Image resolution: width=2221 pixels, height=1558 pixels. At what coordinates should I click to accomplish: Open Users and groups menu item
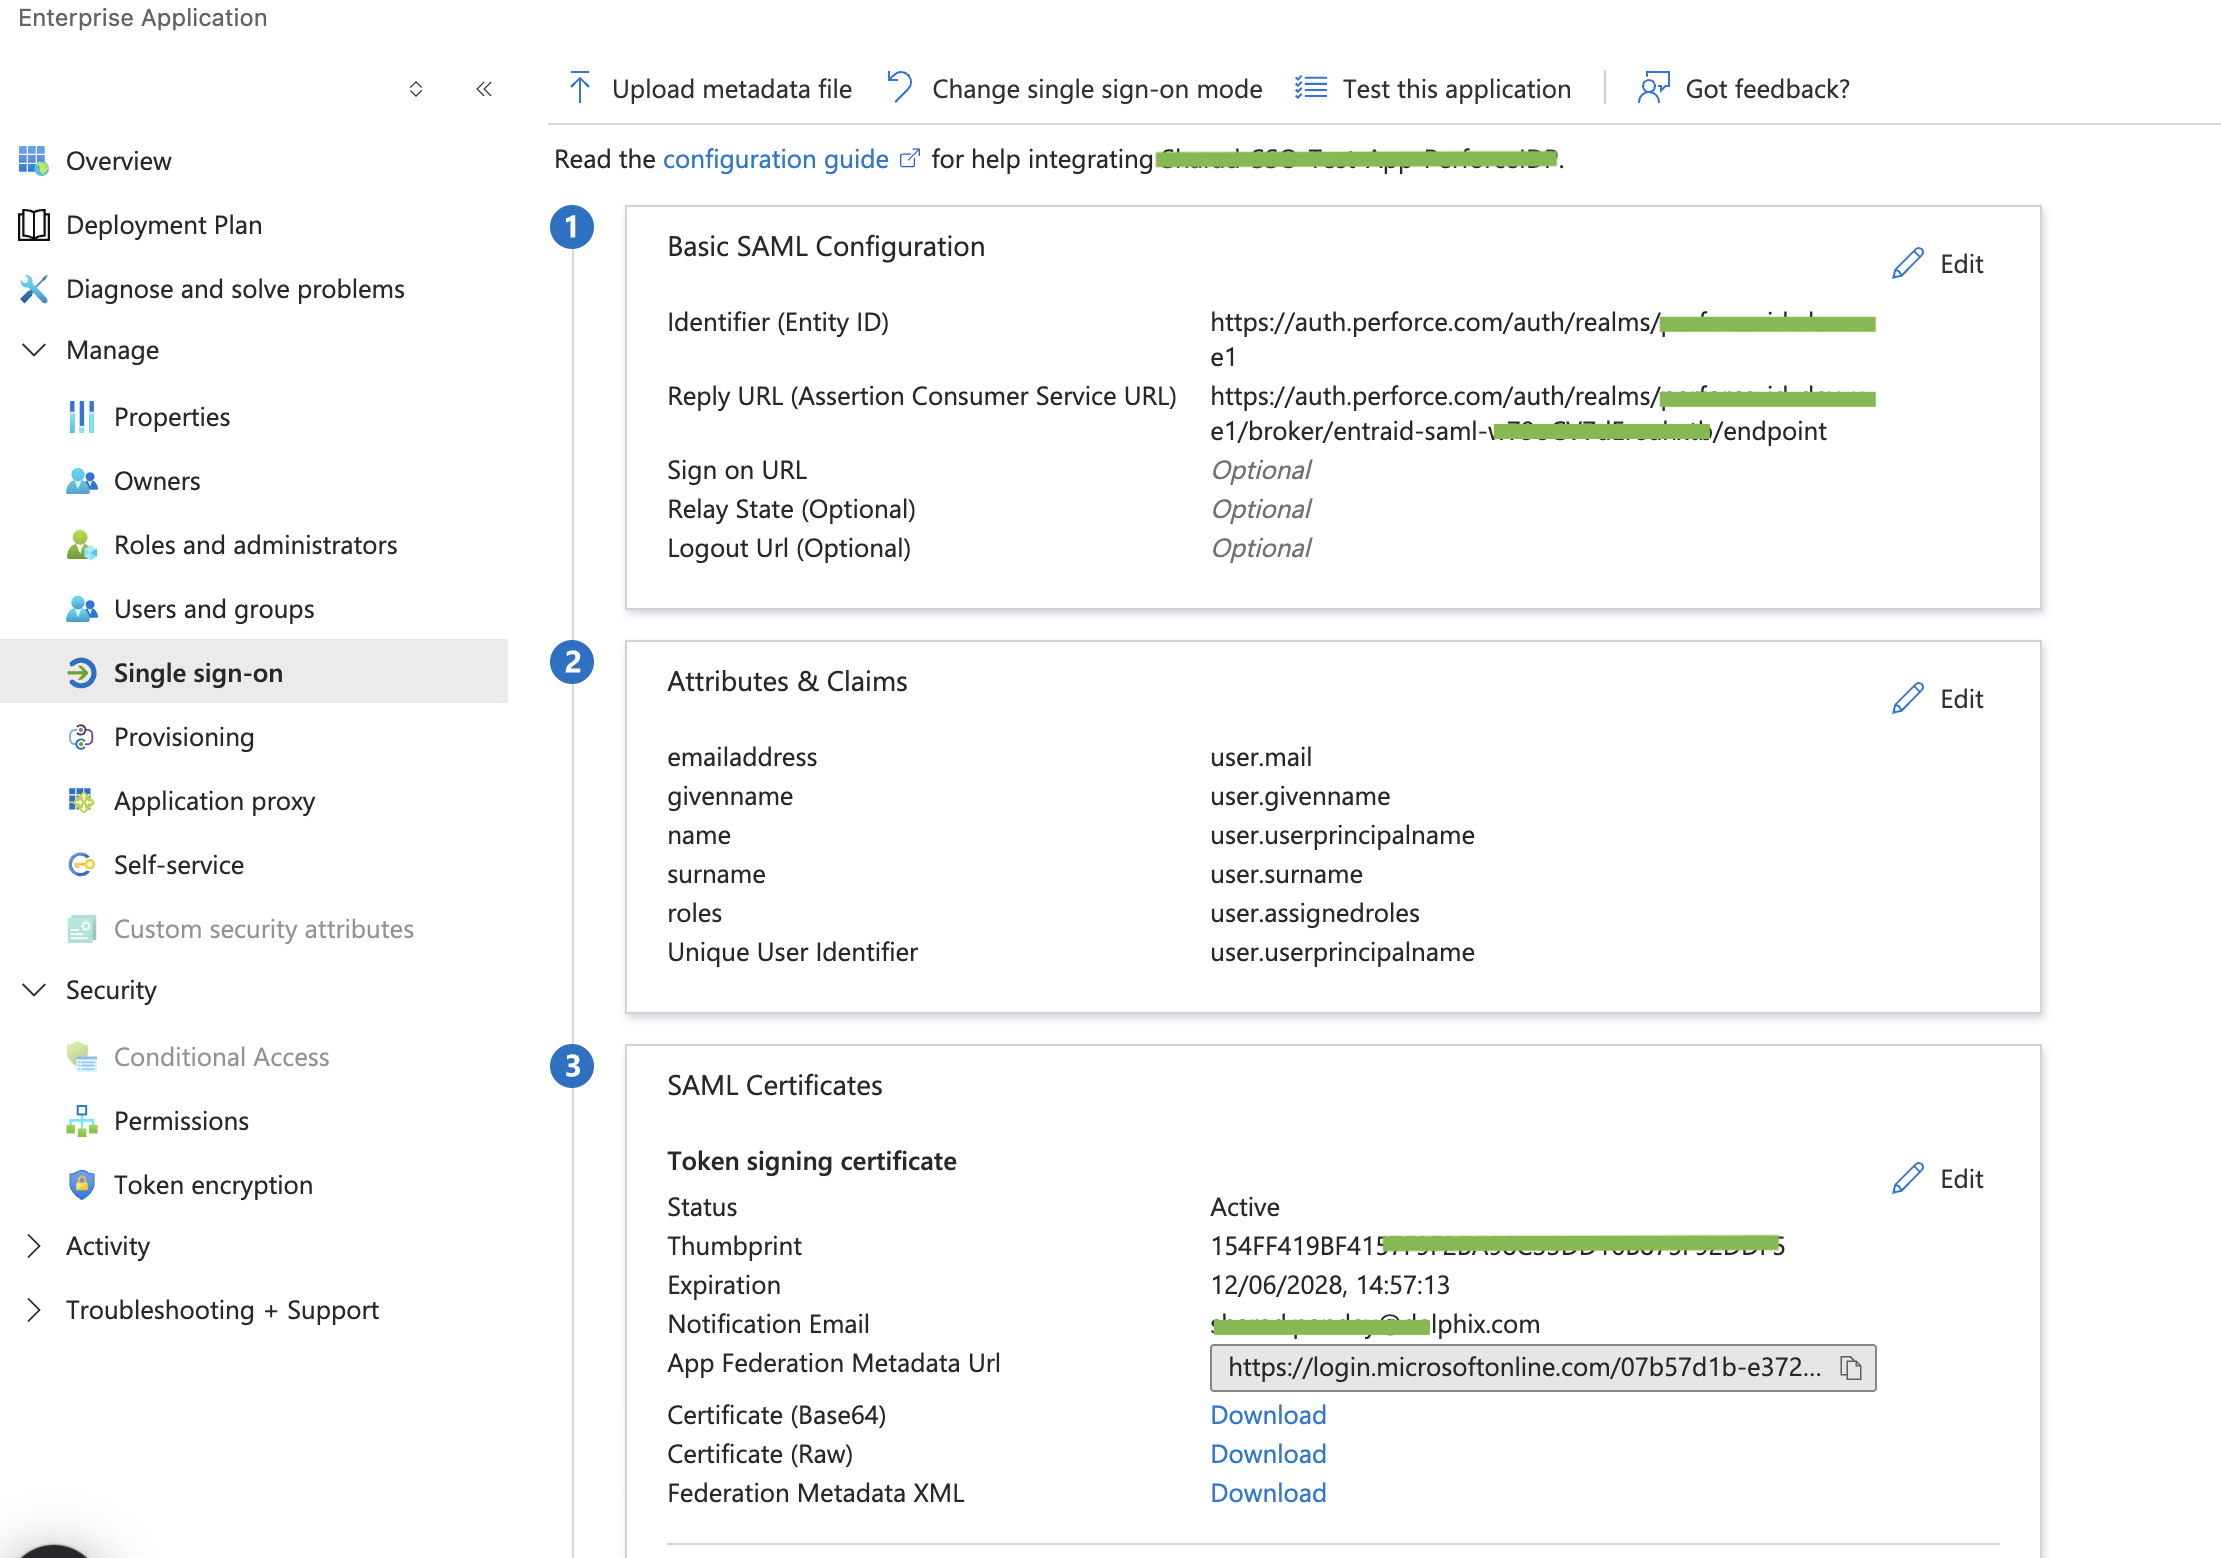[x=213, y=609]
